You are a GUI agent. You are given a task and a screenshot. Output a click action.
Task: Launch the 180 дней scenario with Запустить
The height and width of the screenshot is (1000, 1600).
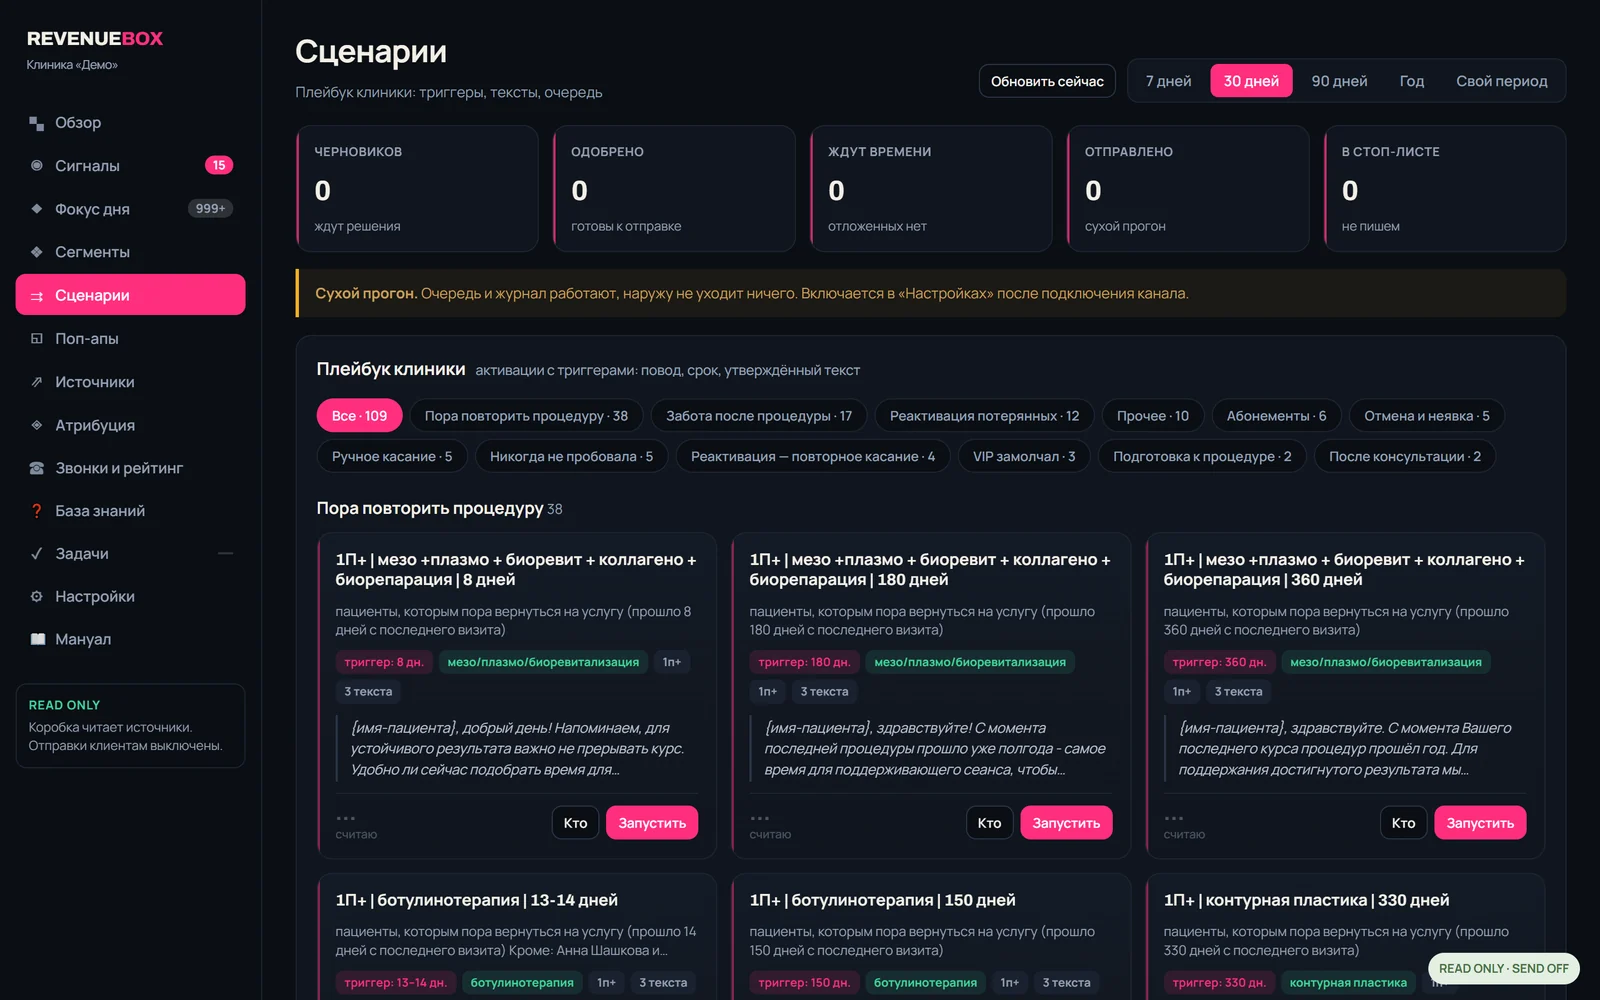(1066, 823)
